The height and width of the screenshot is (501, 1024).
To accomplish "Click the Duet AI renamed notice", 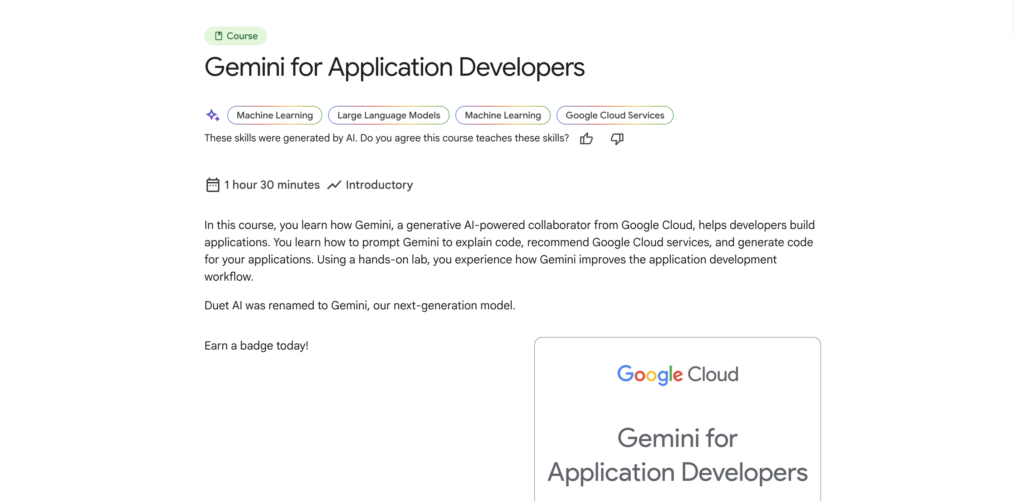I will tap(360, 306).
